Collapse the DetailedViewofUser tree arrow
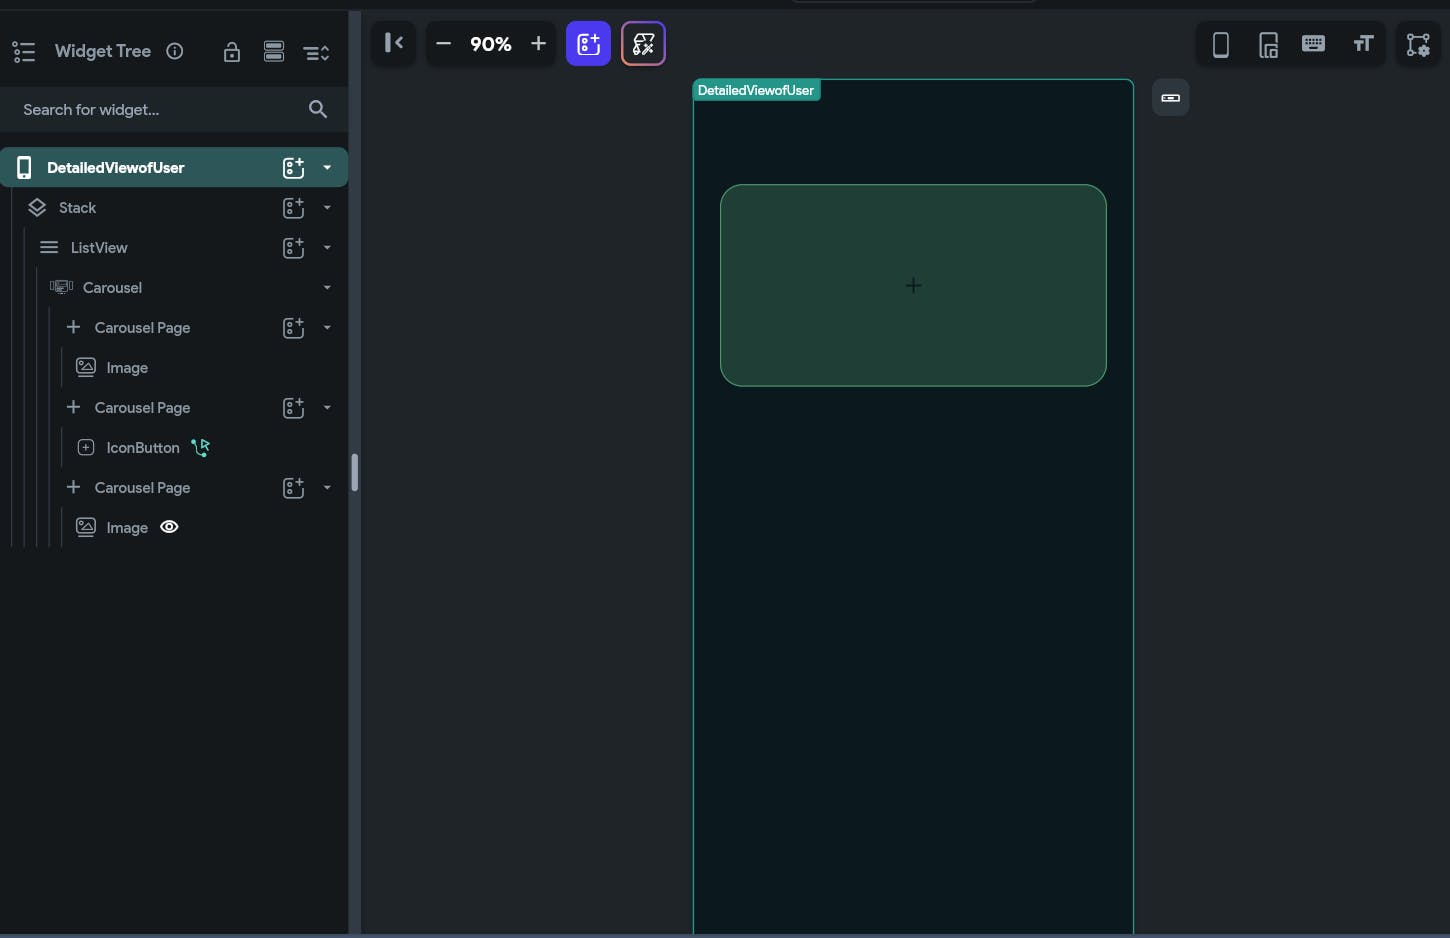The image size is (1450, 938). coord(327,168)
